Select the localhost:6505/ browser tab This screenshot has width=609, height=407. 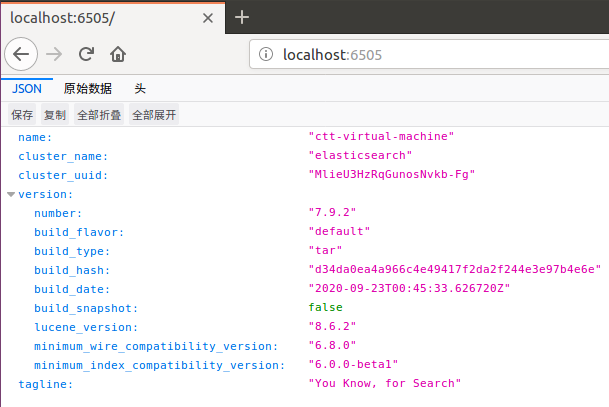[113, 18]
